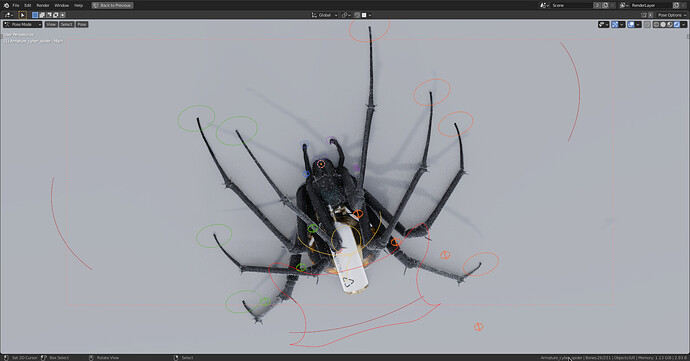
Task: Choose the Subtract selection mode icon
Action: (x=49, y=15)
